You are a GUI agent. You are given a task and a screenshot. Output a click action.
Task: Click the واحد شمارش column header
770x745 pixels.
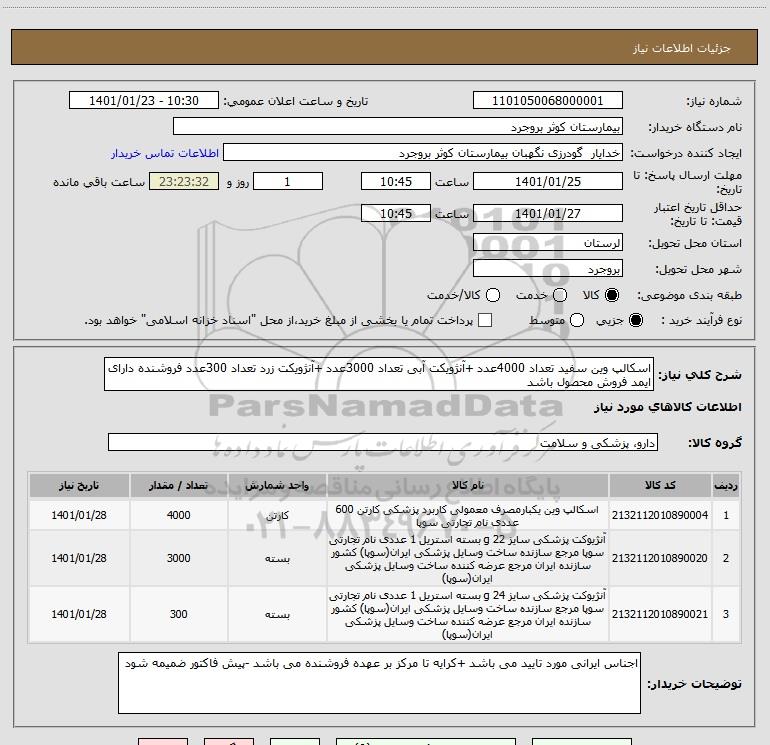[277, 486]
